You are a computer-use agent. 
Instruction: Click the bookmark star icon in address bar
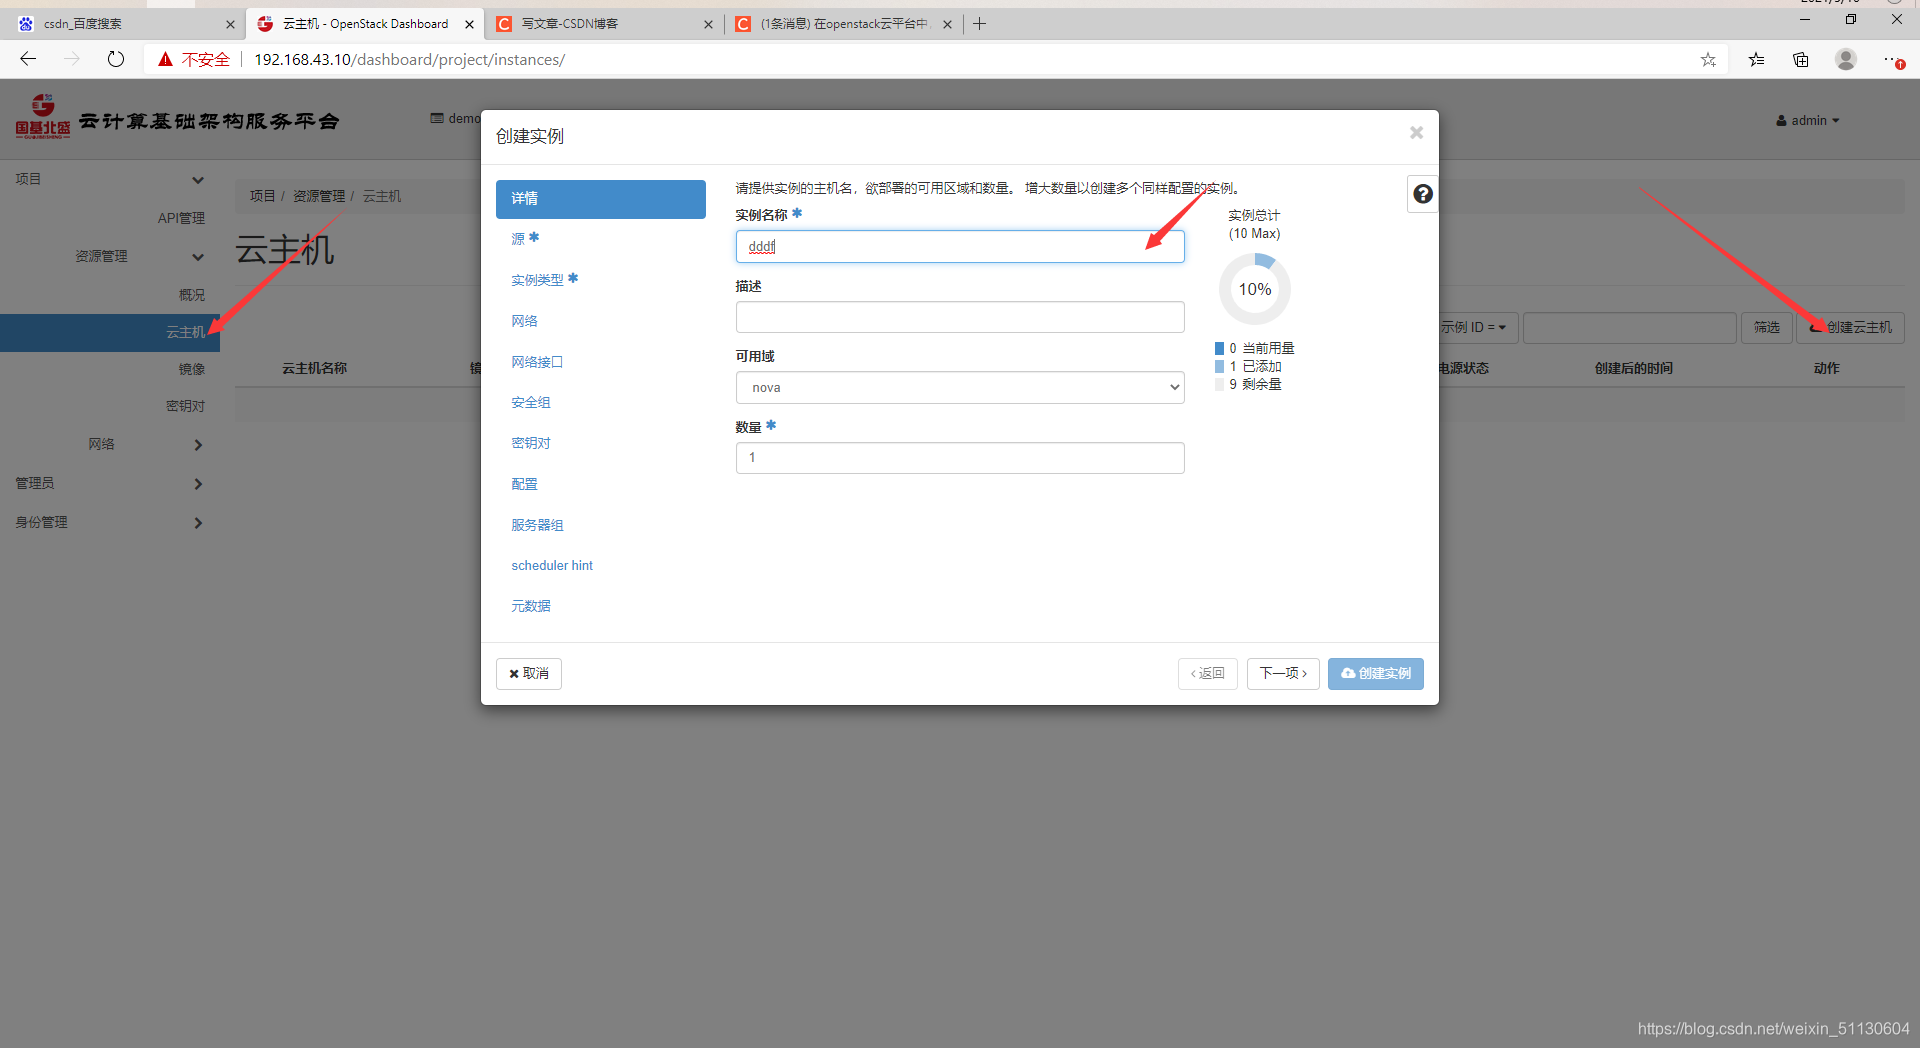point(1708,60)
